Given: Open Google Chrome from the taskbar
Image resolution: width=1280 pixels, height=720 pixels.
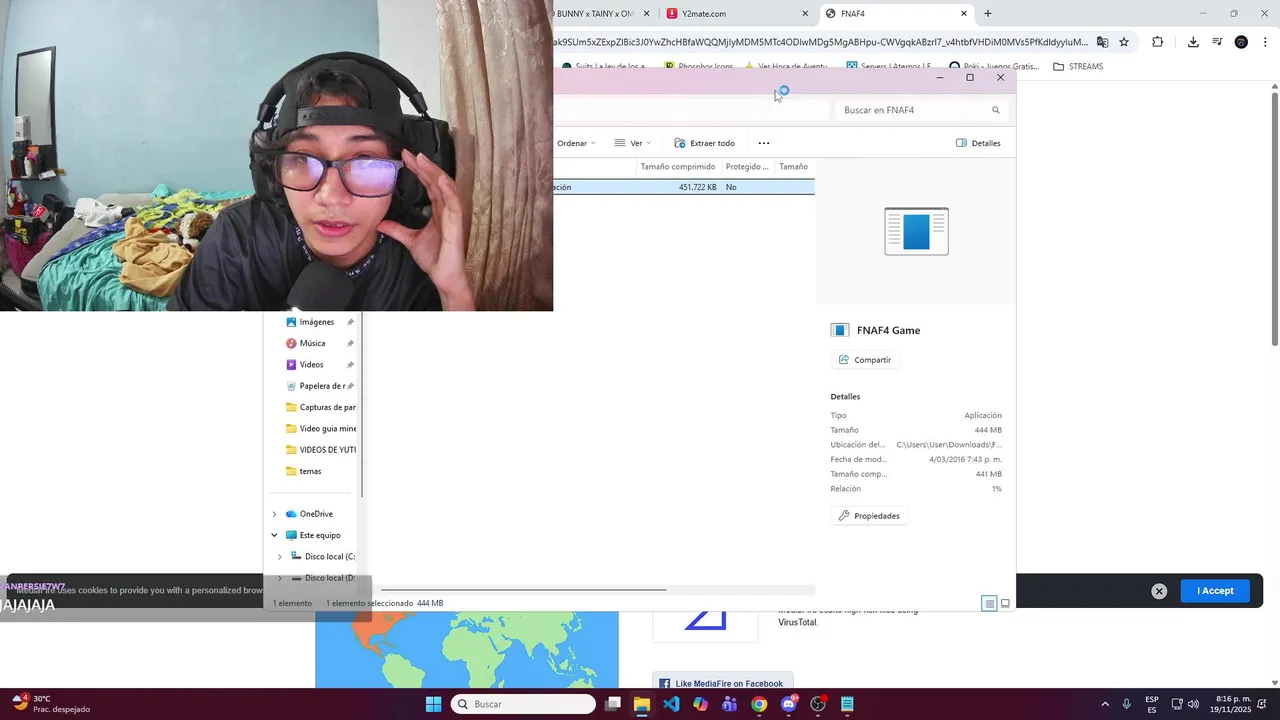Looking at the screenshot, I should pyautogui.click(x=759, y=704).
